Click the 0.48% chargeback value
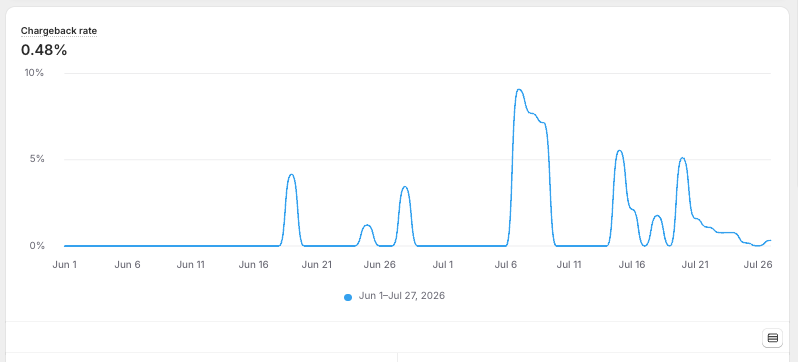The width and height of the screenshot is (798, 362). 44,50
